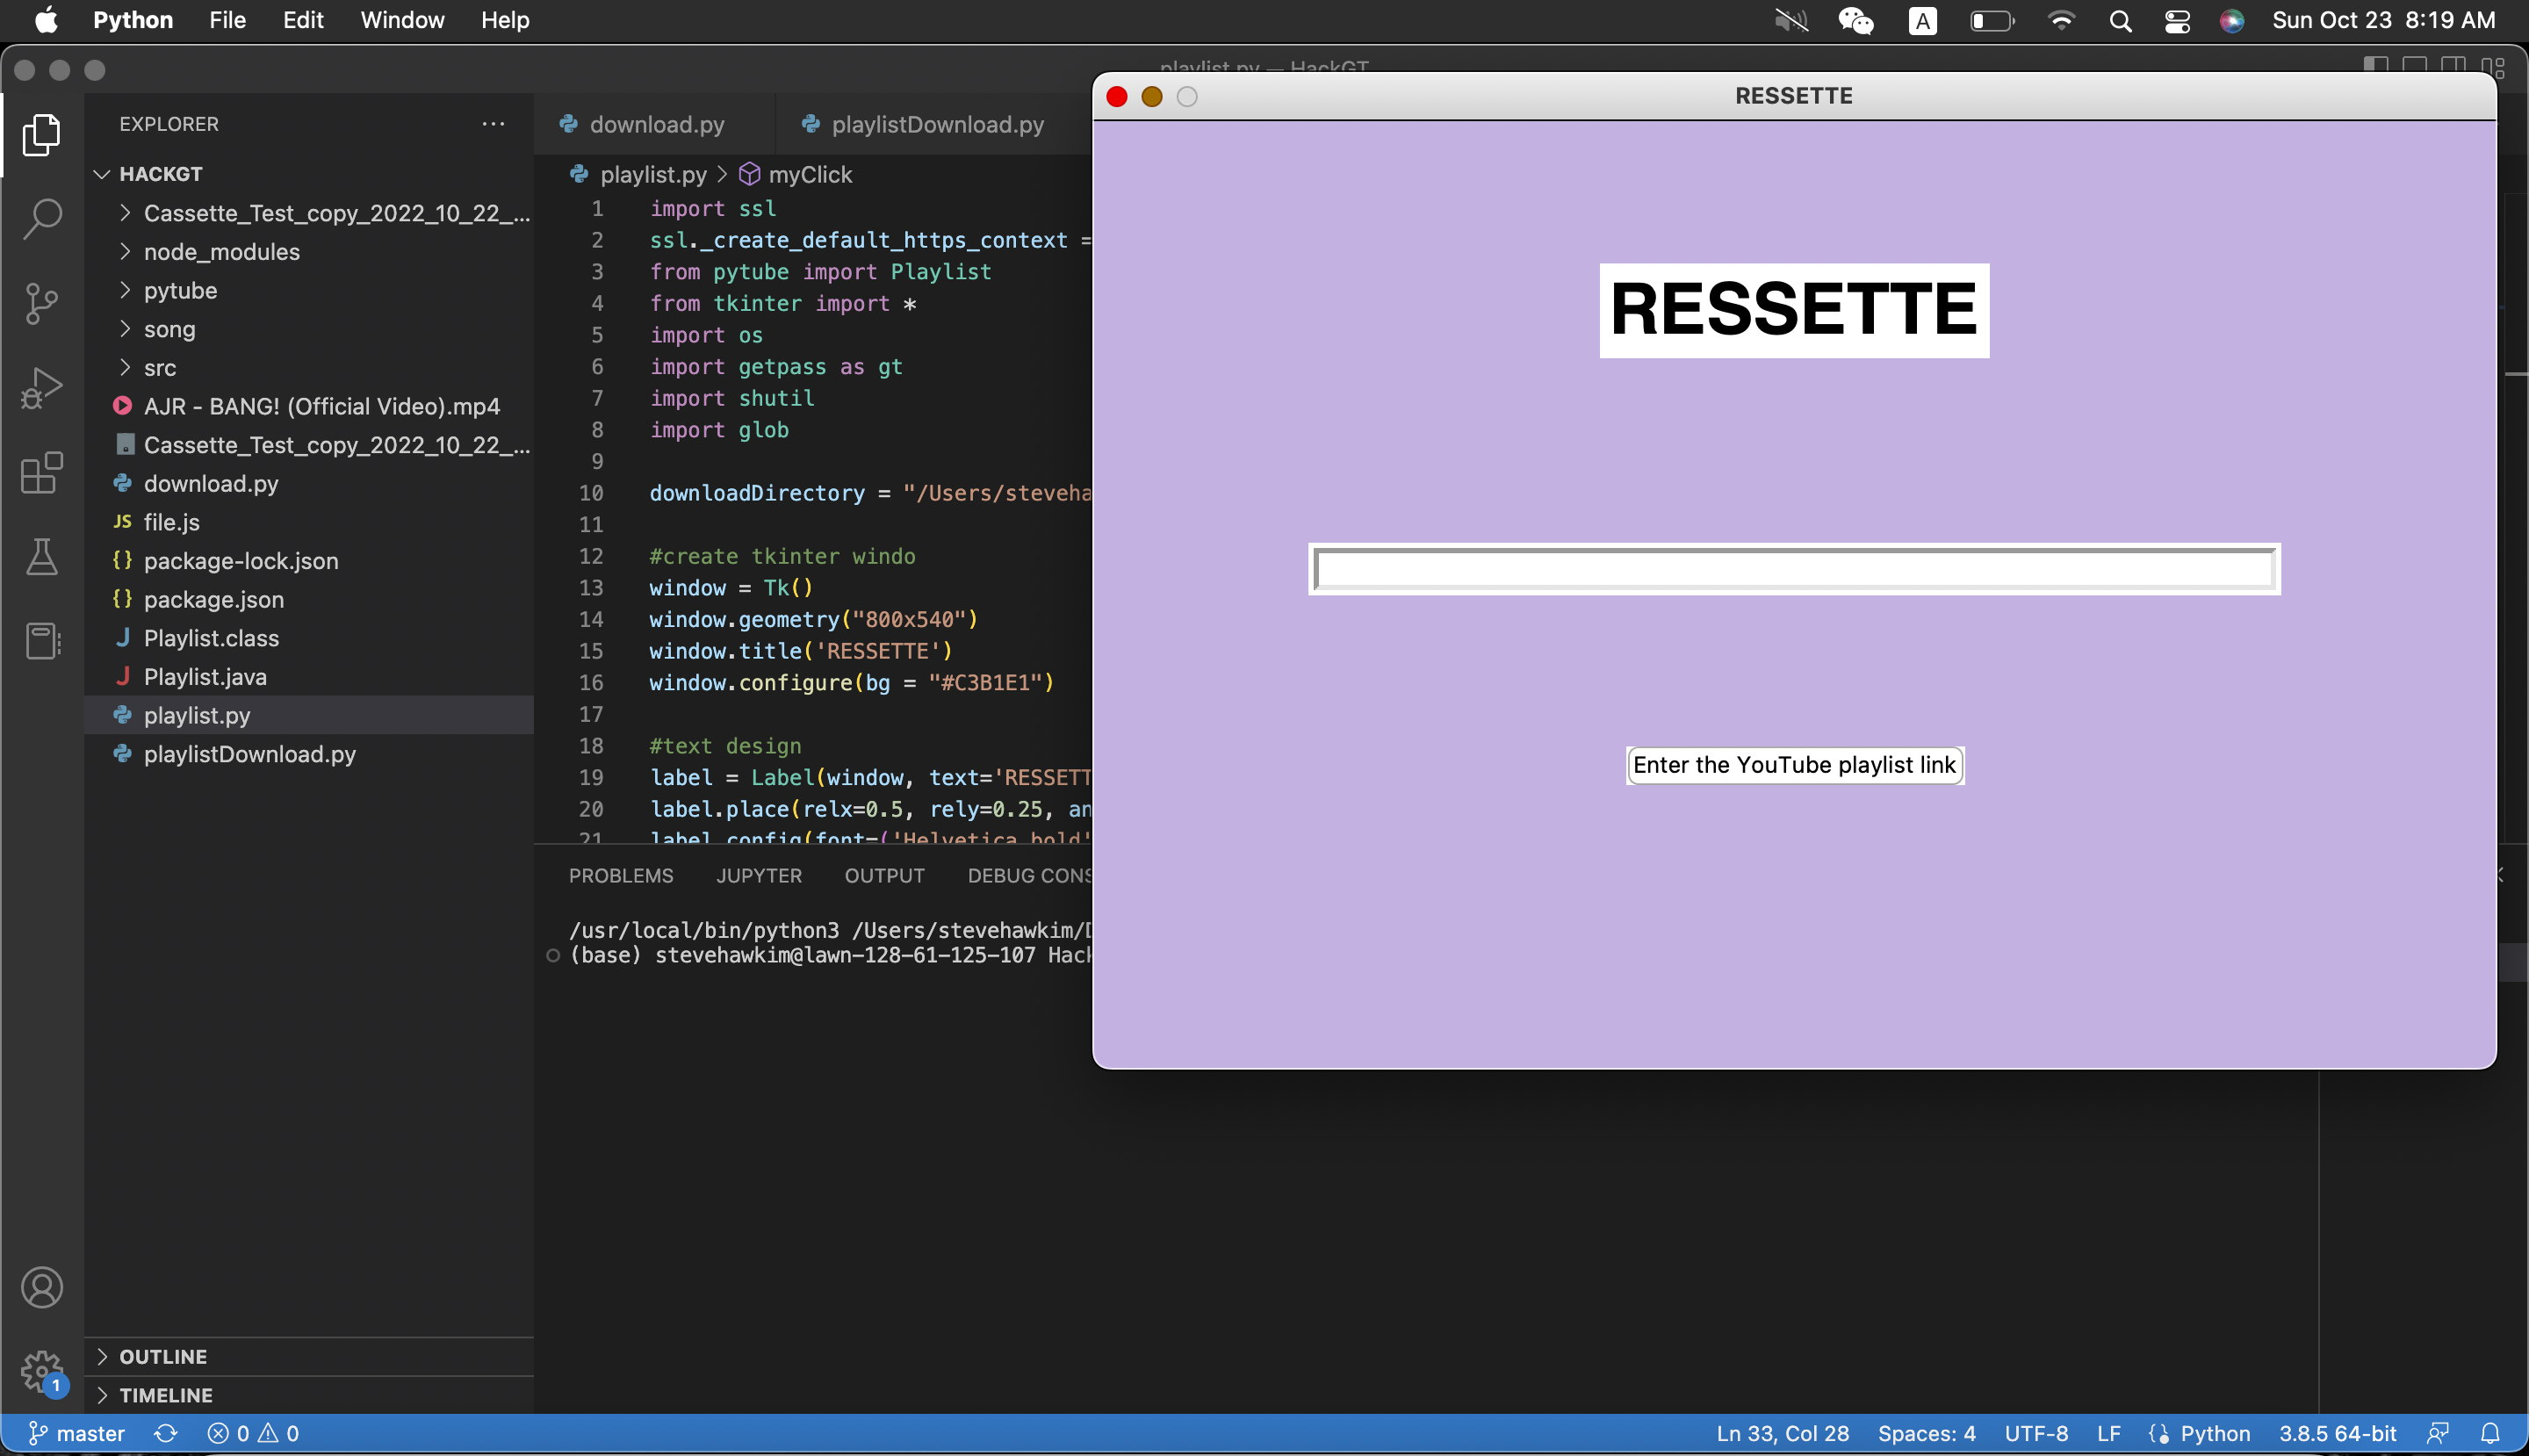Open the Run and Debug view
The height and width of the screenshot is (1456, 2529).
[x=42, y=388]
